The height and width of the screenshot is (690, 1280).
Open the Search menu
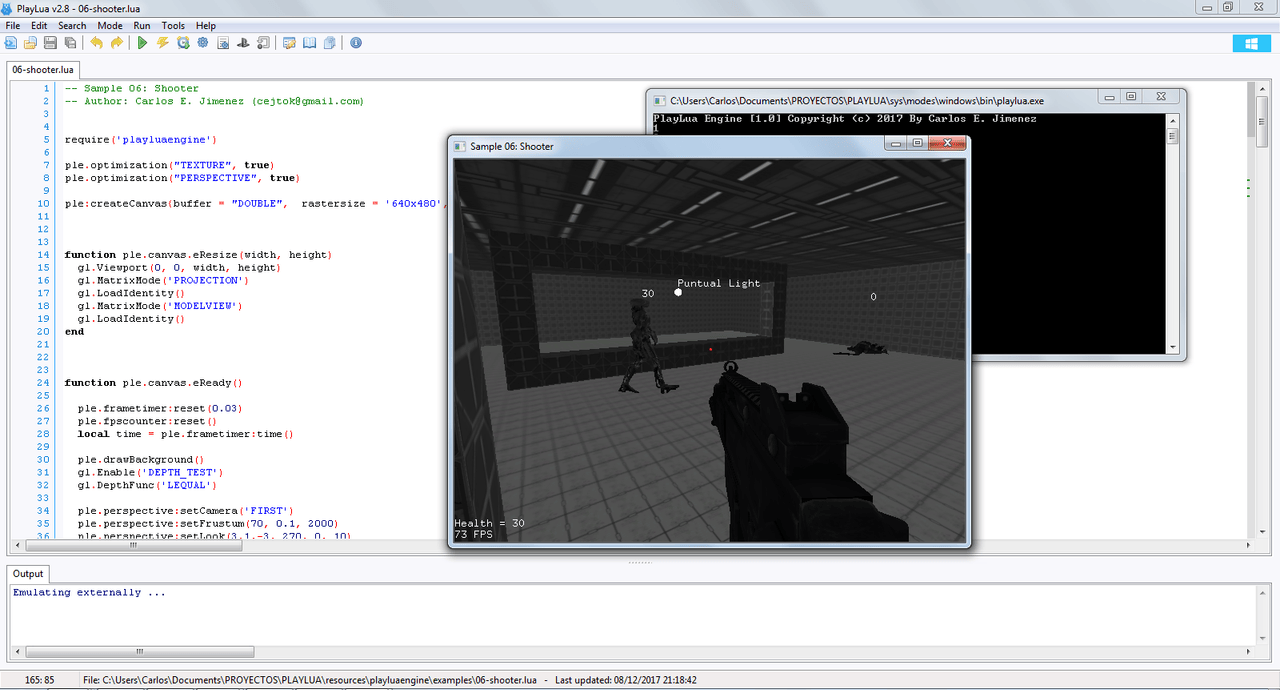[x=72, y=25]
